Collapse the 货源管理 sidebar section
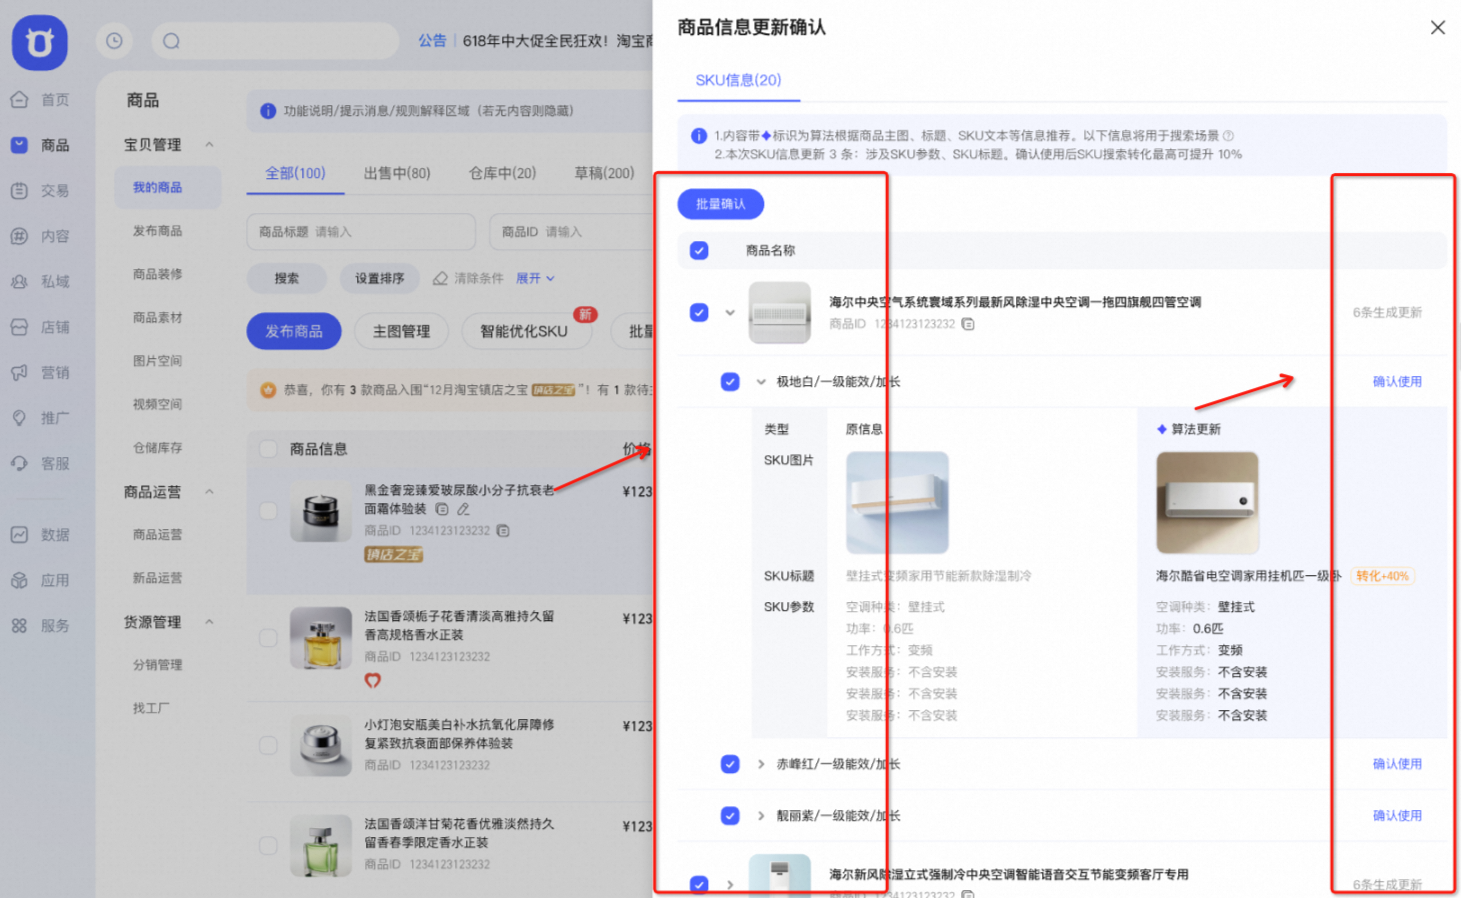The image size is (1461, 898). pos(209,621)
